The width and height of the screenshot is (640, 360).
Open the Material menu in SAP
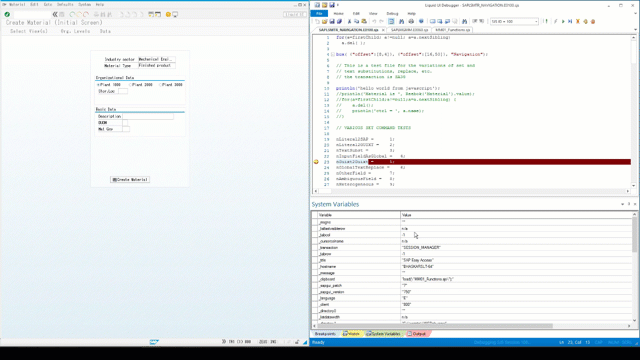coord(17,4)
